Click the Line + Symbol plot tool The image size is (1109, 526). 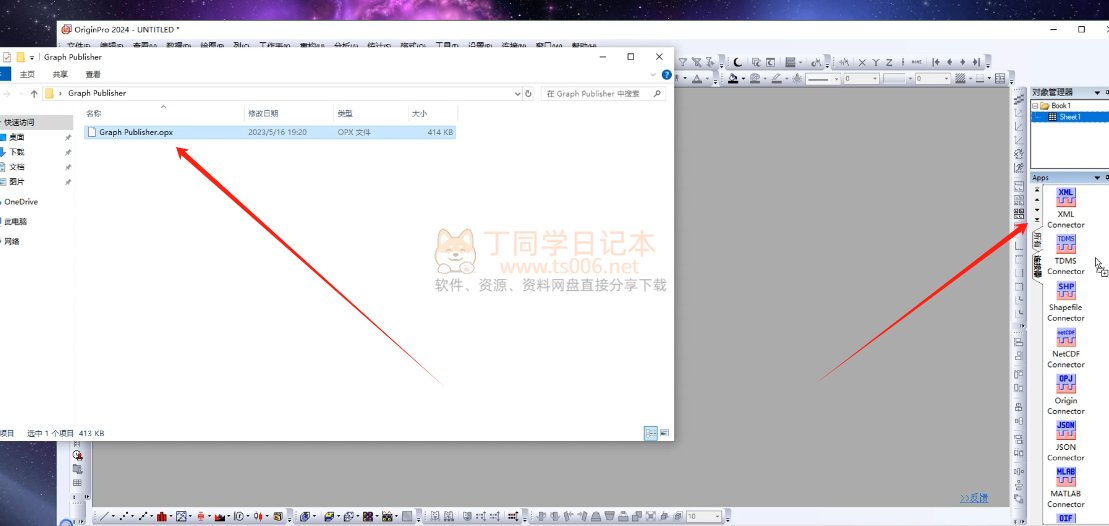coord(143,517)
